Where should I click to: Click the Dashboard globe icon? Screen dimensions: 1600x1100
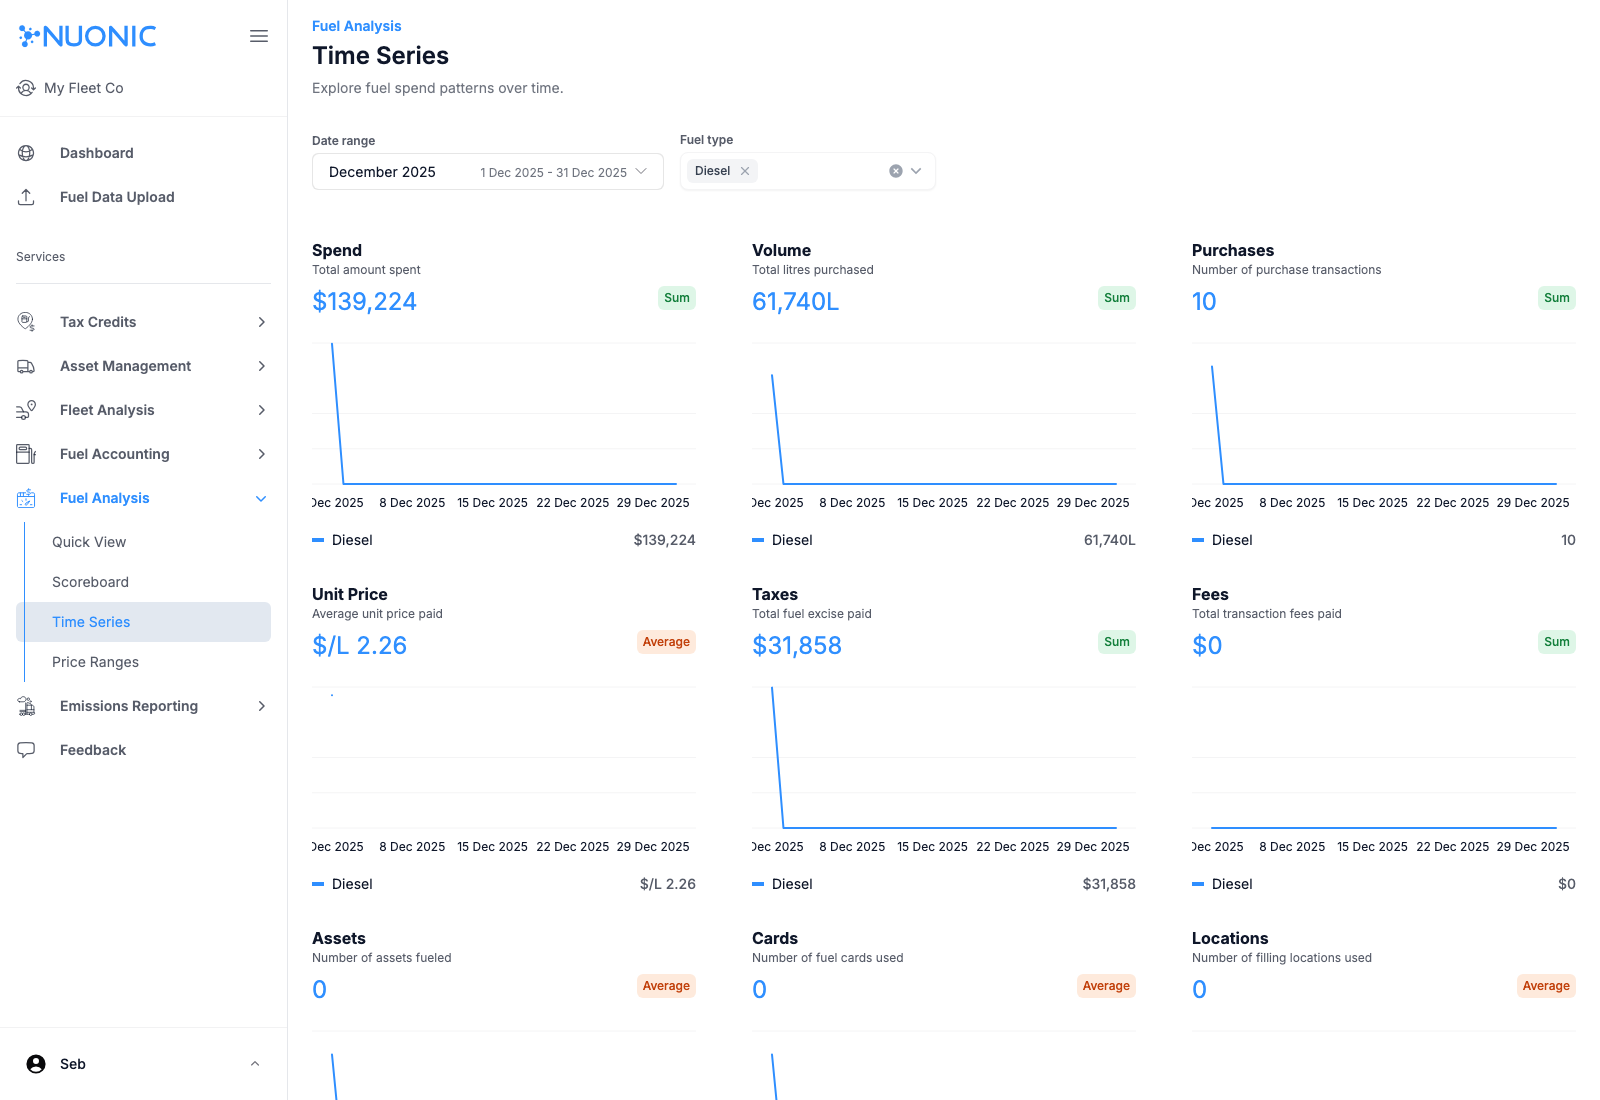[x=26, y=153]
